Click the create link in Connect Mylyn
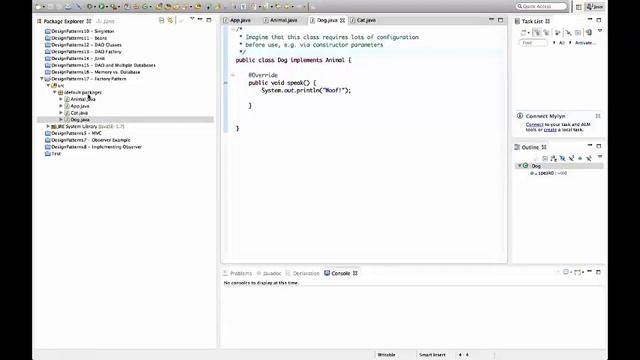This screenshot has width=640, height=360. tap(550, 130)
